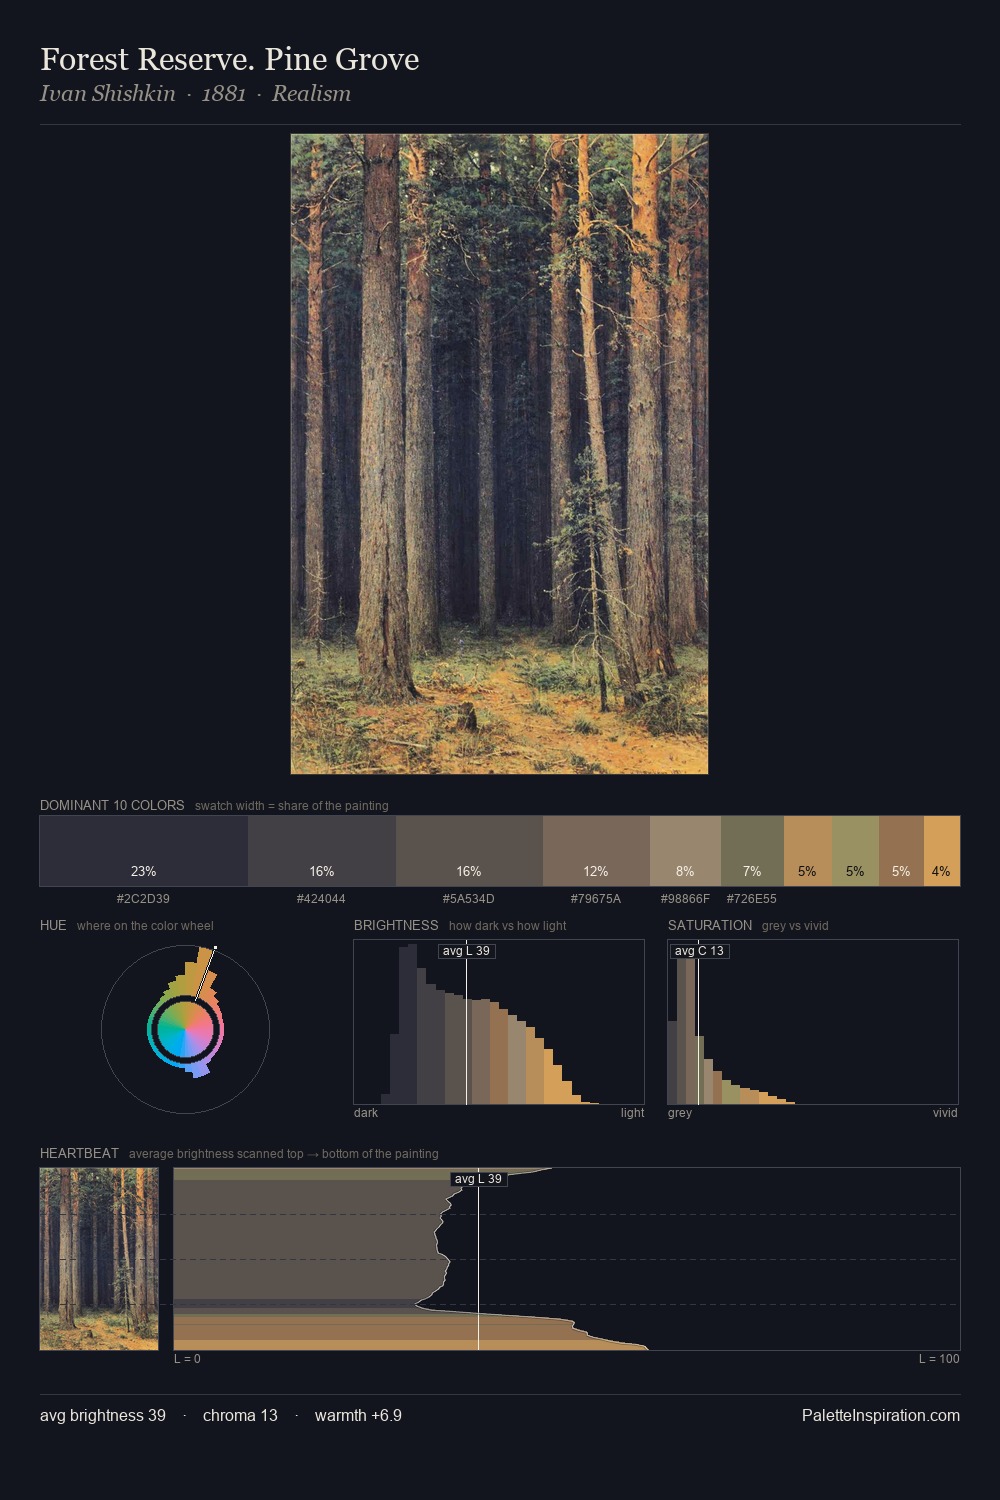This screenshot has width=1000, height=1500.
Task: Click the 'avg brightness 39' footer text
Action: 103,1415
